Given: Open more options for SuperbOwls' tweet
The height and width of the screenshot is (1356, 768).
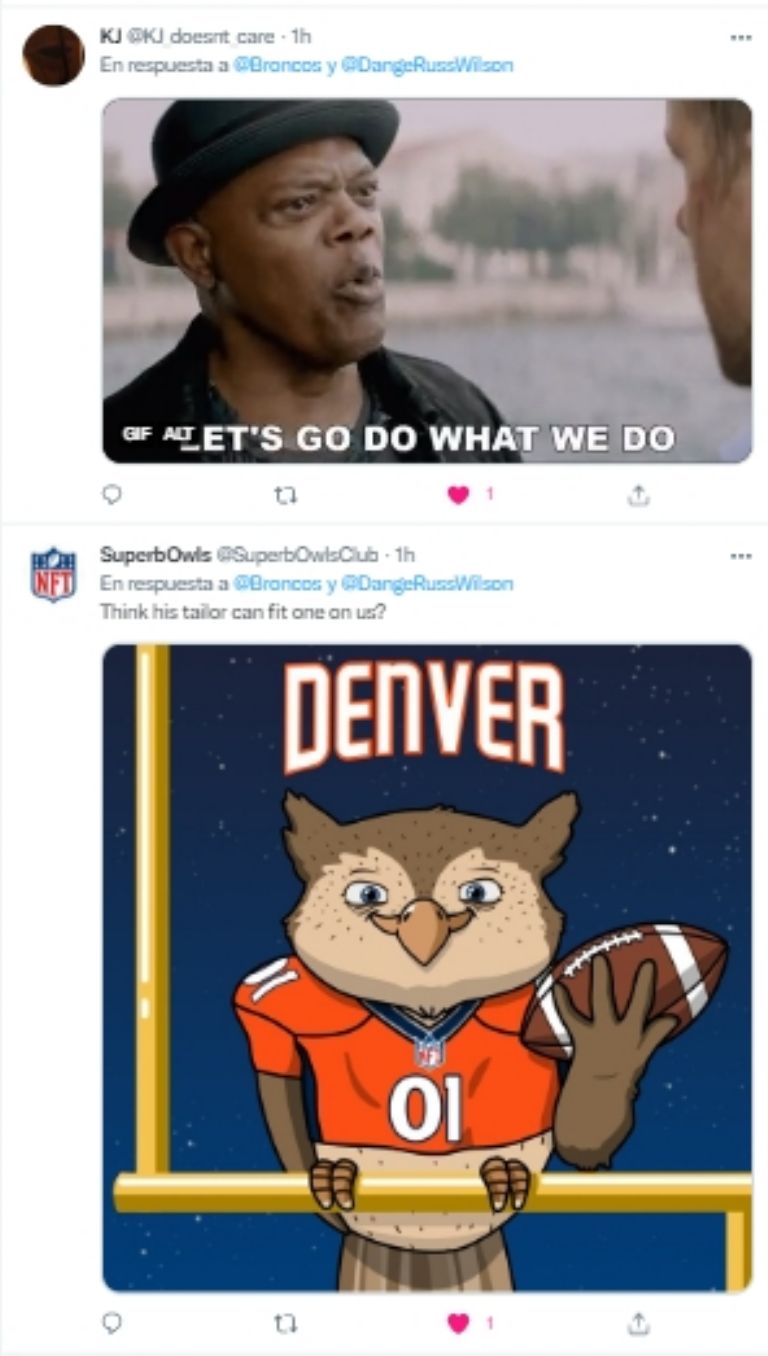Looking at the screenshot, I should click(x=740, y=555).
